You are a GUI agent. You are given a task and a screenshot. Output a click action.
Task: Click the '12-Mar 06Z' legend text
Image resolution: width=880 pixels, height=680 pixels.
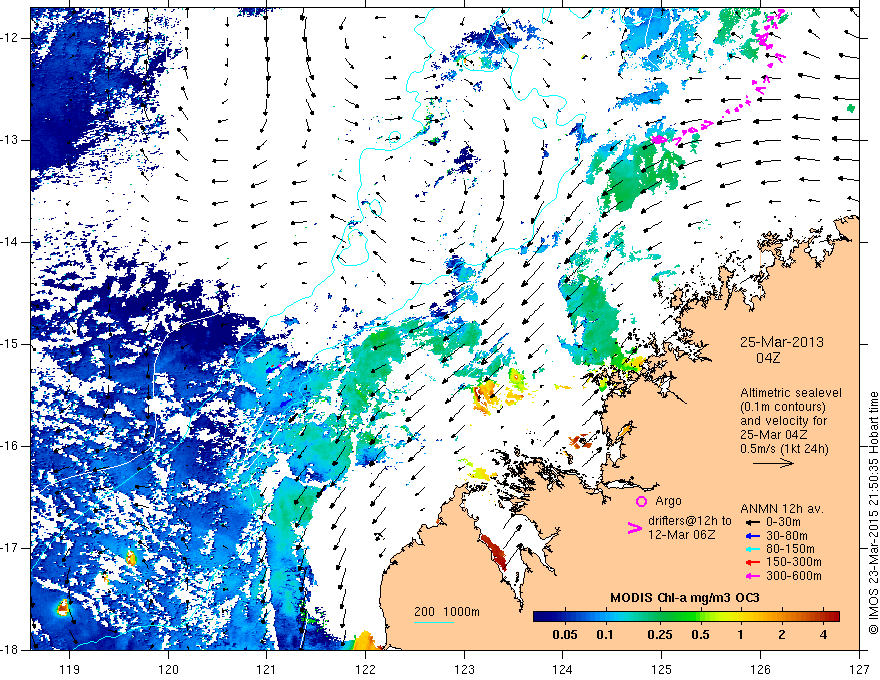coord(681,535)
